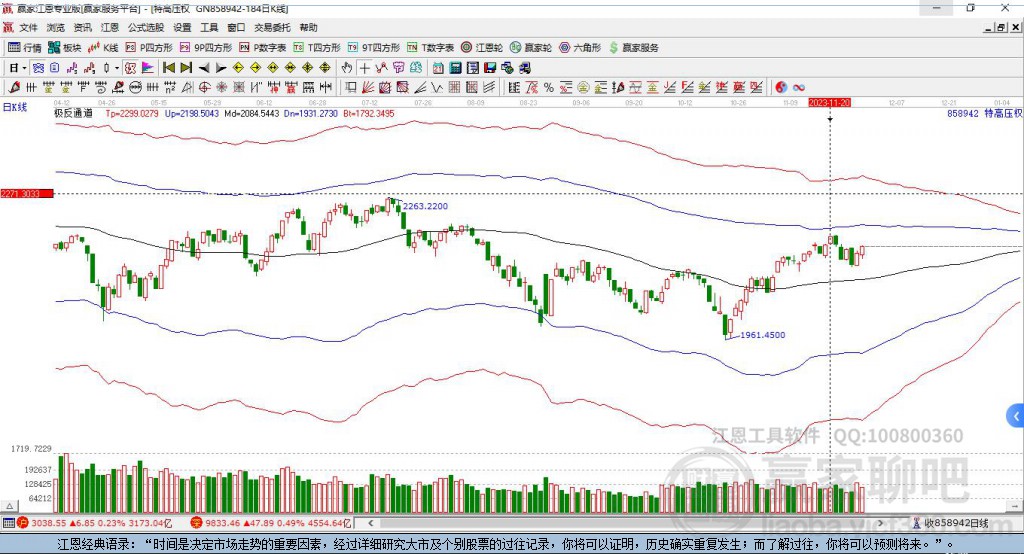Viewport: 1024px width, 554px height.
Task: Click horizontal scrollbar right arrow
Action: point(880,523)
